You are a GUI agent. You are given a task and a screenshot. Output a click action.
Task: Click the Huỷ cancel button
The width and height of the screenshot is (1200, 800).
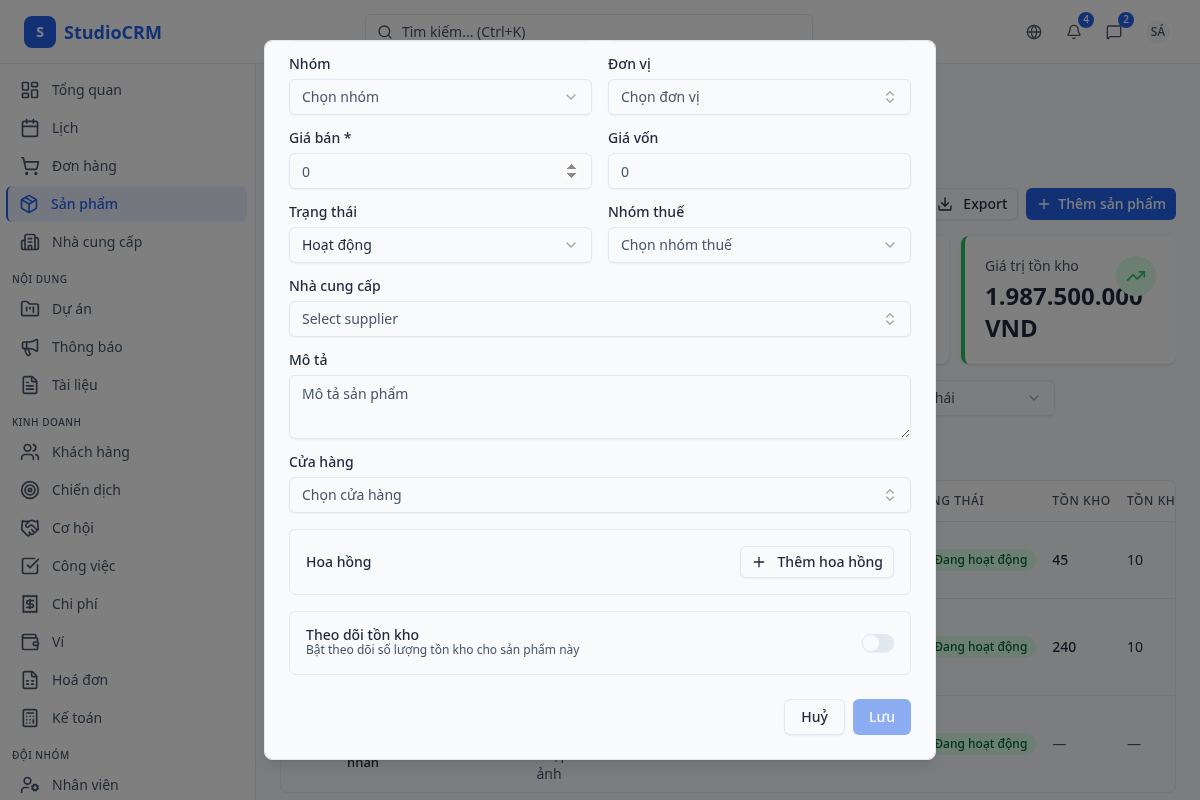tap(814, 717)
